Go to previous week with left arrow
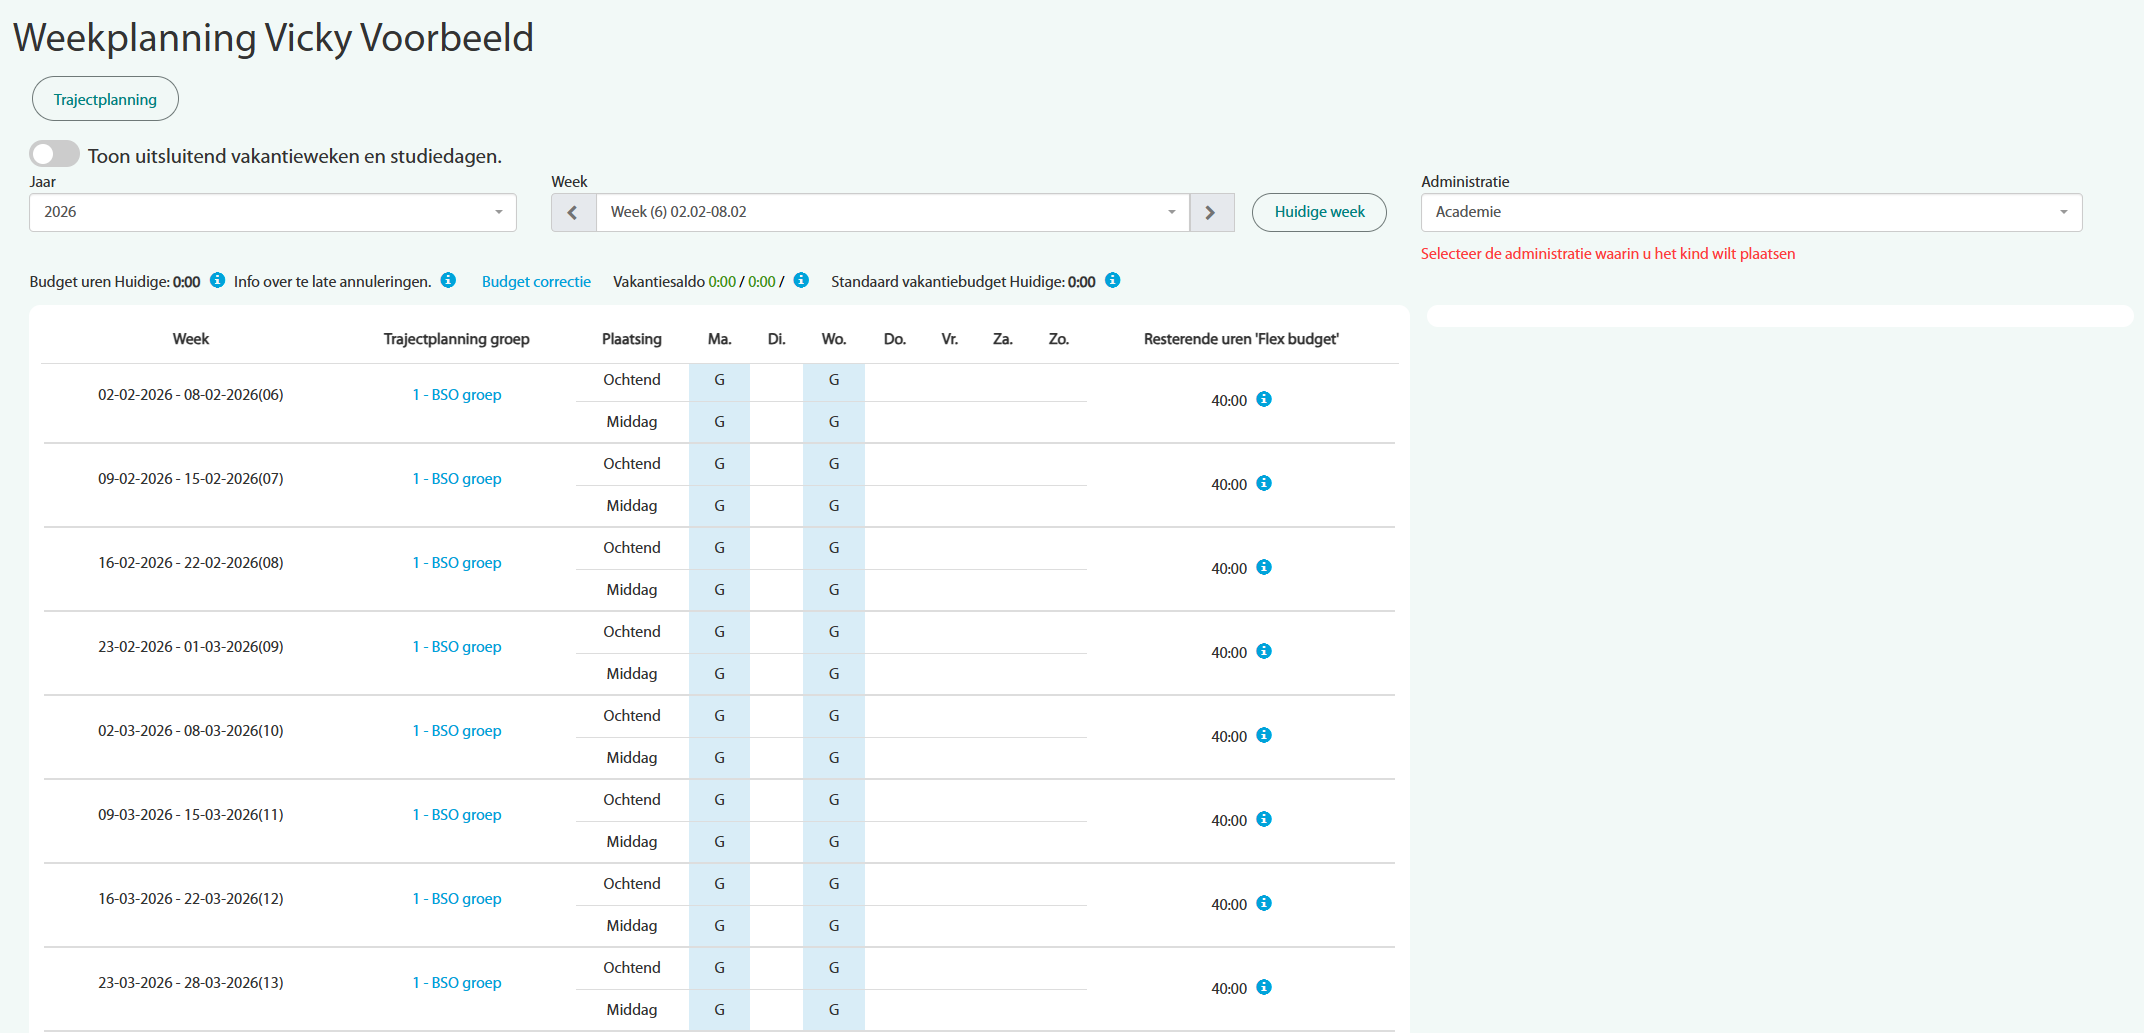Screen dimensions: 2144x1033 [573, 213]
